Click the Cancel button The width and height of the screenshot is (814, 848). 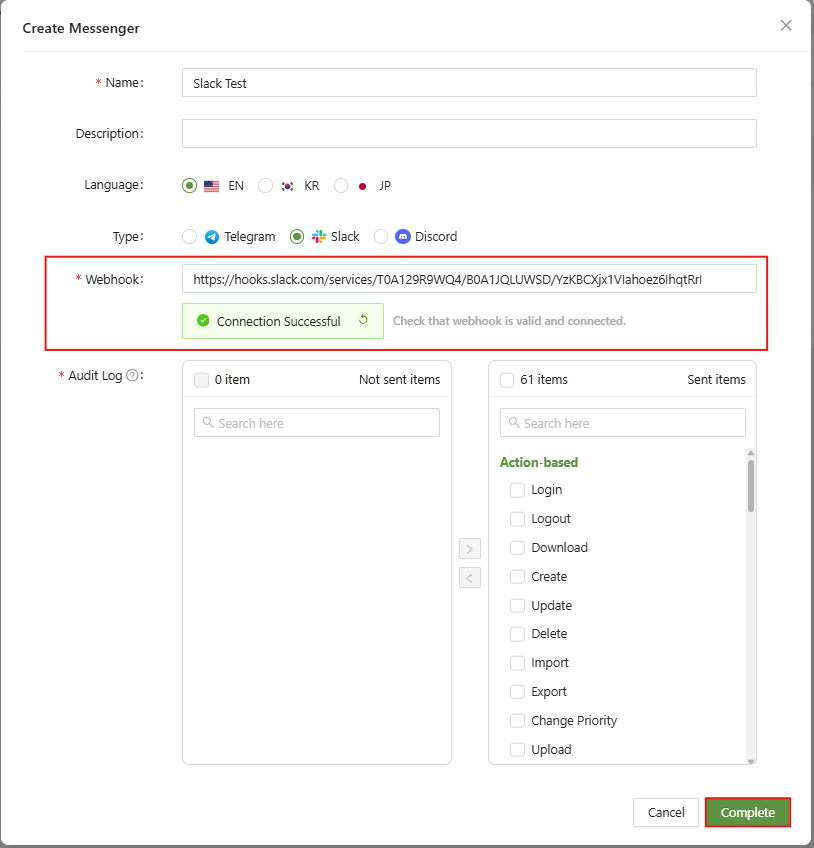pos(665,813)
